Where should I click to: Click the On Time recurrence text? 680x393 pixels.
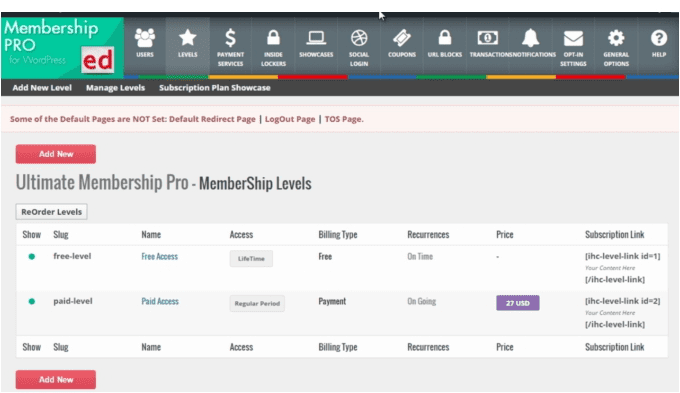420,256
